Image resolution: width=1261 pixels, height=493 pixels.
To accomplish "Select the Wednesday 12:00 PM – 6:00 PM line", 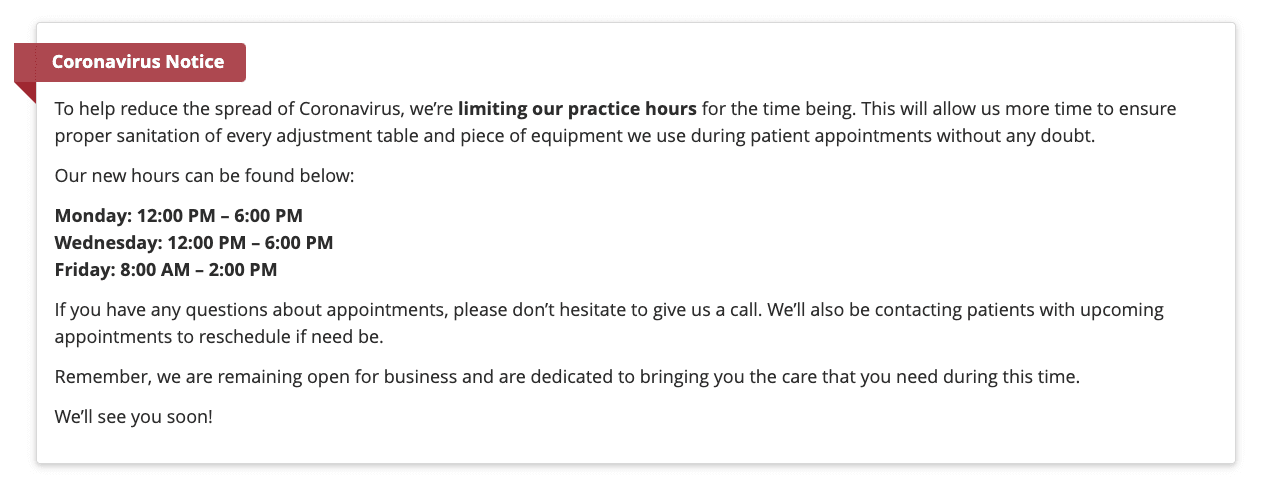I will point(194,242).
